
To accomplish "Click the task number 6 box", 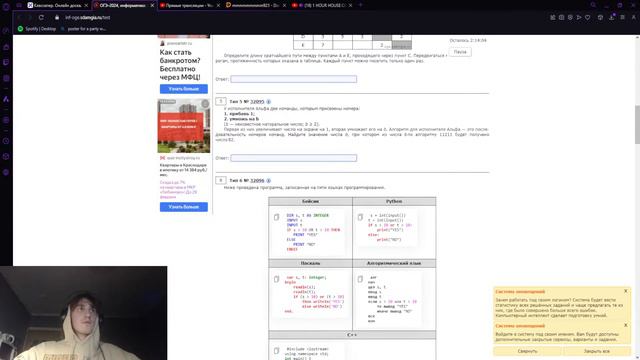I will 220,180.
